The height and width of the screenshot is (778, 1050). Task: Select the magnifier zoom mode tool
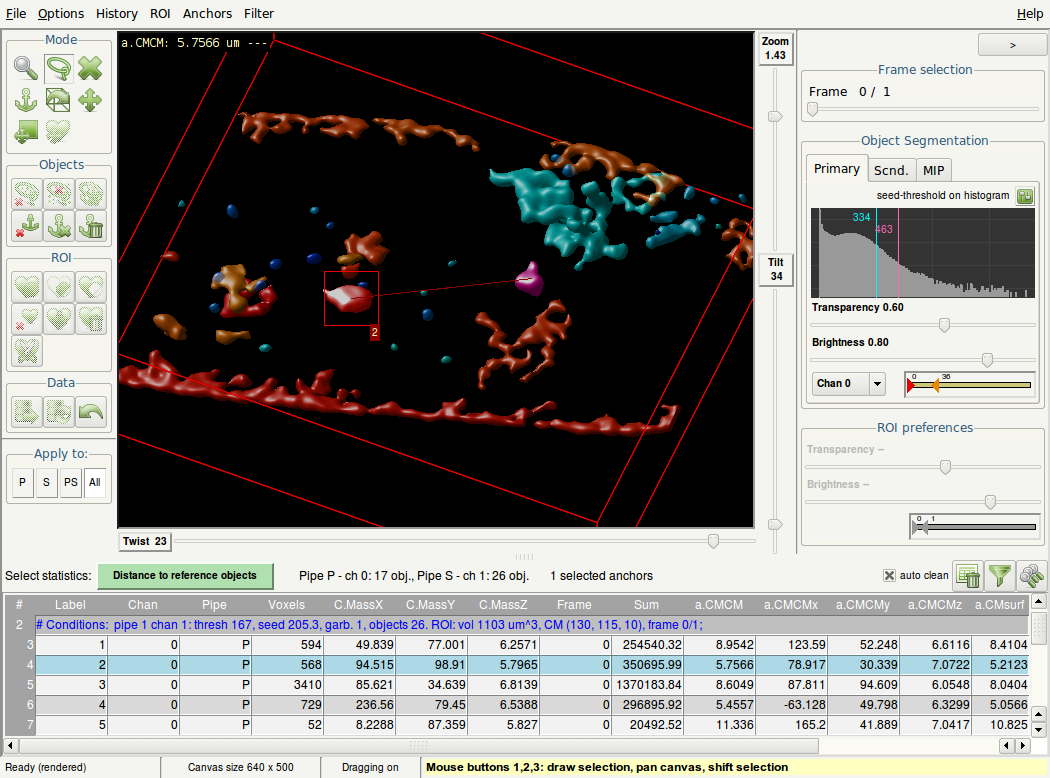coord(26,68)
